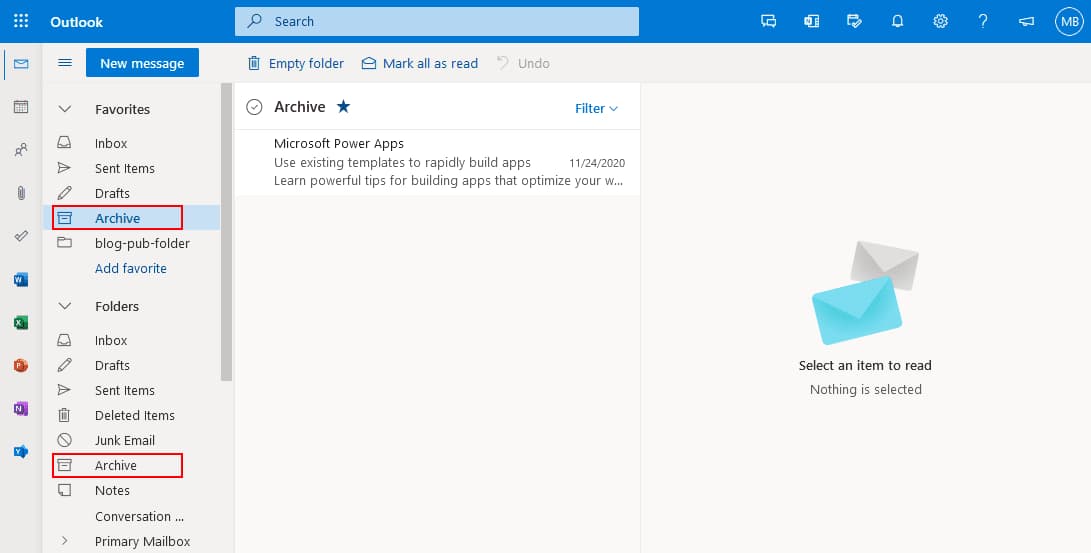This screenshot has height=553, width=1091.
Task: Select Junk Email folder
Action: coord(124,440)
